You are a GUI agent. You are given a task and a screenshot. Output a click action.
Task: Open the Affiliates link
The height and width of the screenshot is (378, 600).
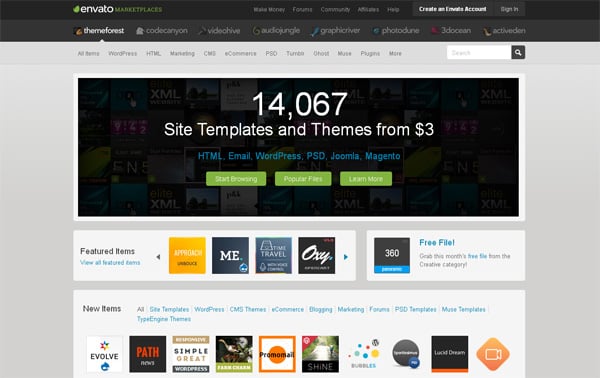point(368,10)
